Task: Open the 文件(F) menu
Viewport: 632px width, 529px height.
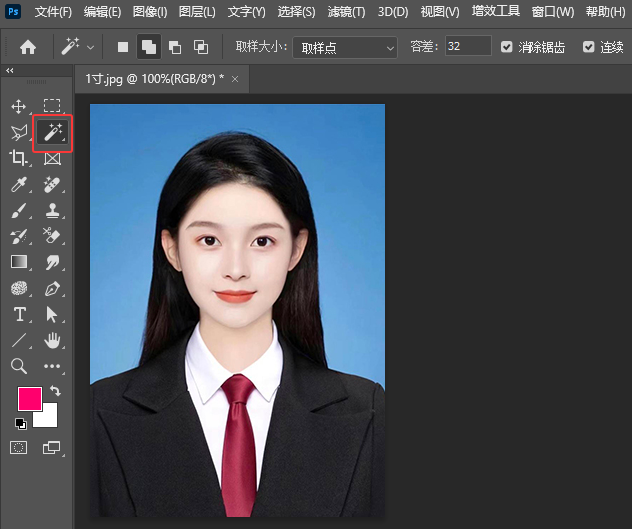Action: (x=53, y=12)
